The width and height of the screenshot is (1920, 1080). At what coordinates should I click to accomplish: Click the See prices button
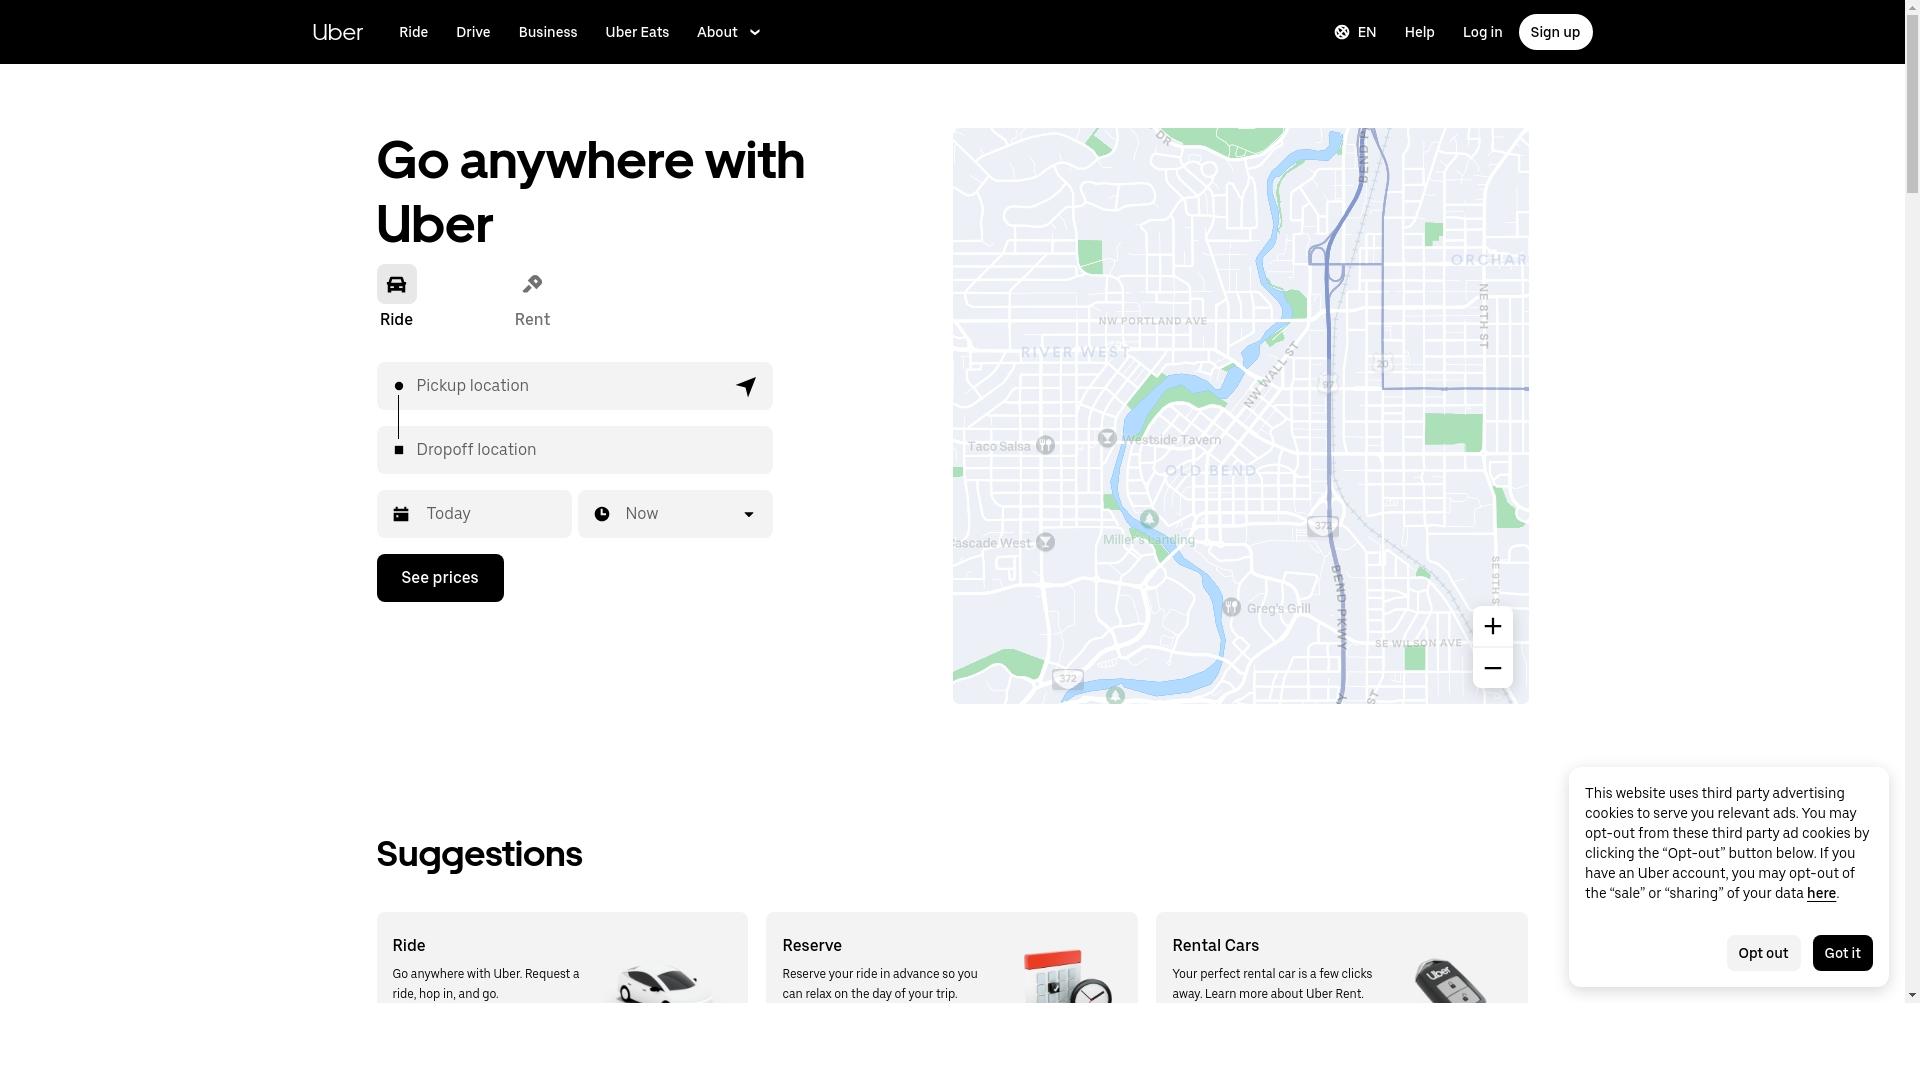click(x=440, y=578)
